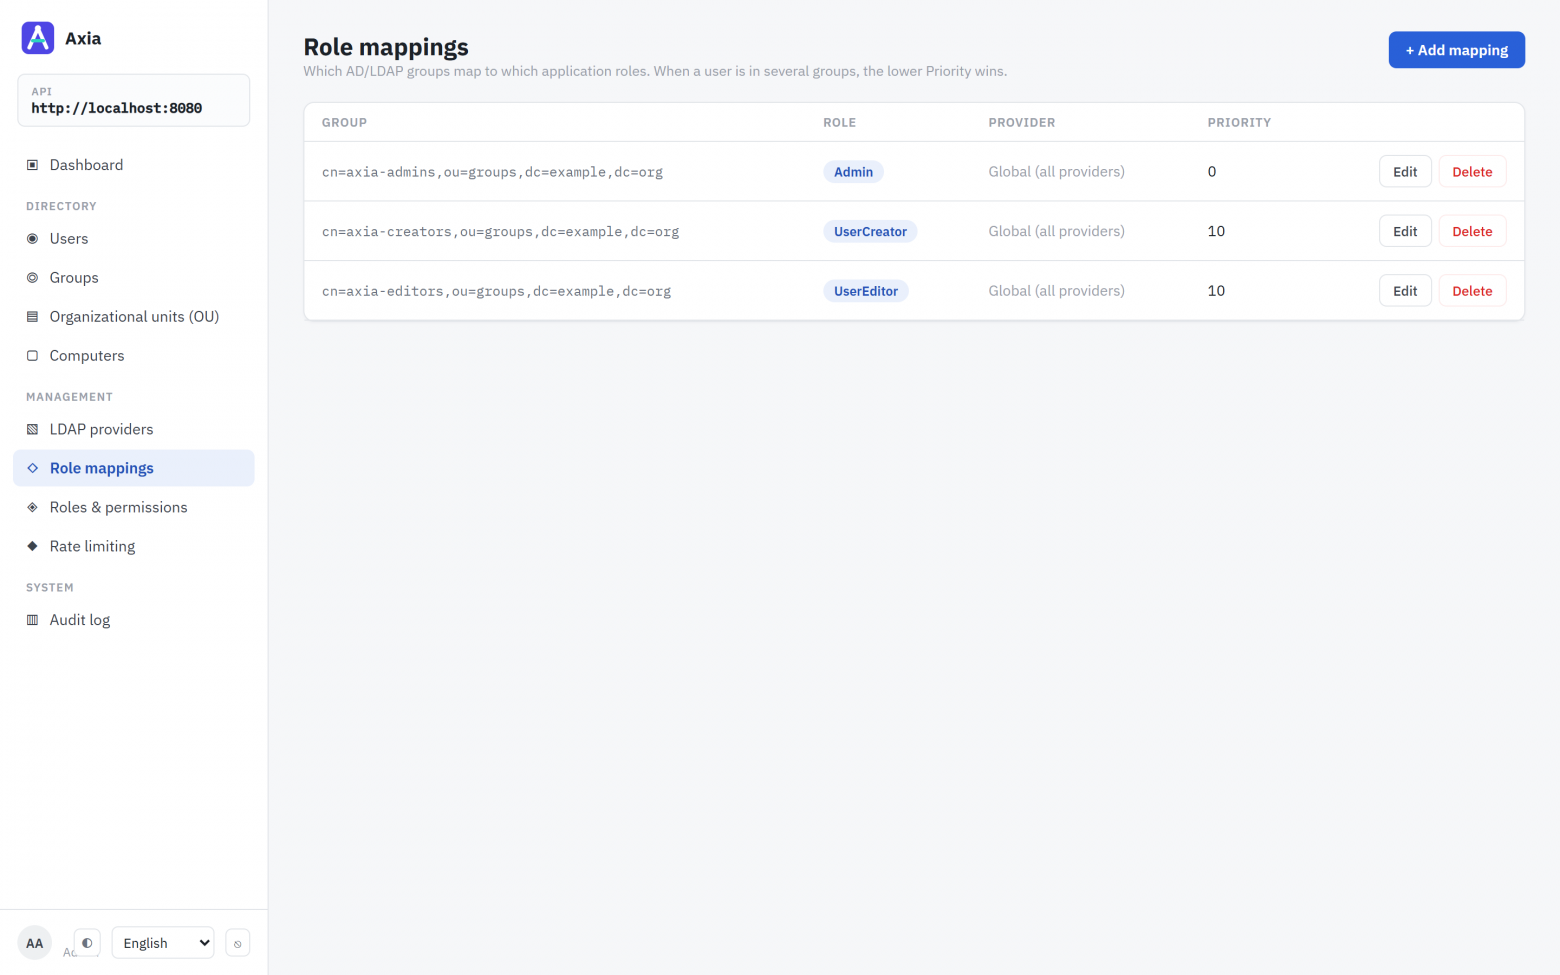This screenshot has height=975, width=1560.
Task: Delete the axia-admins mapping
Action: click(1472, 172)
